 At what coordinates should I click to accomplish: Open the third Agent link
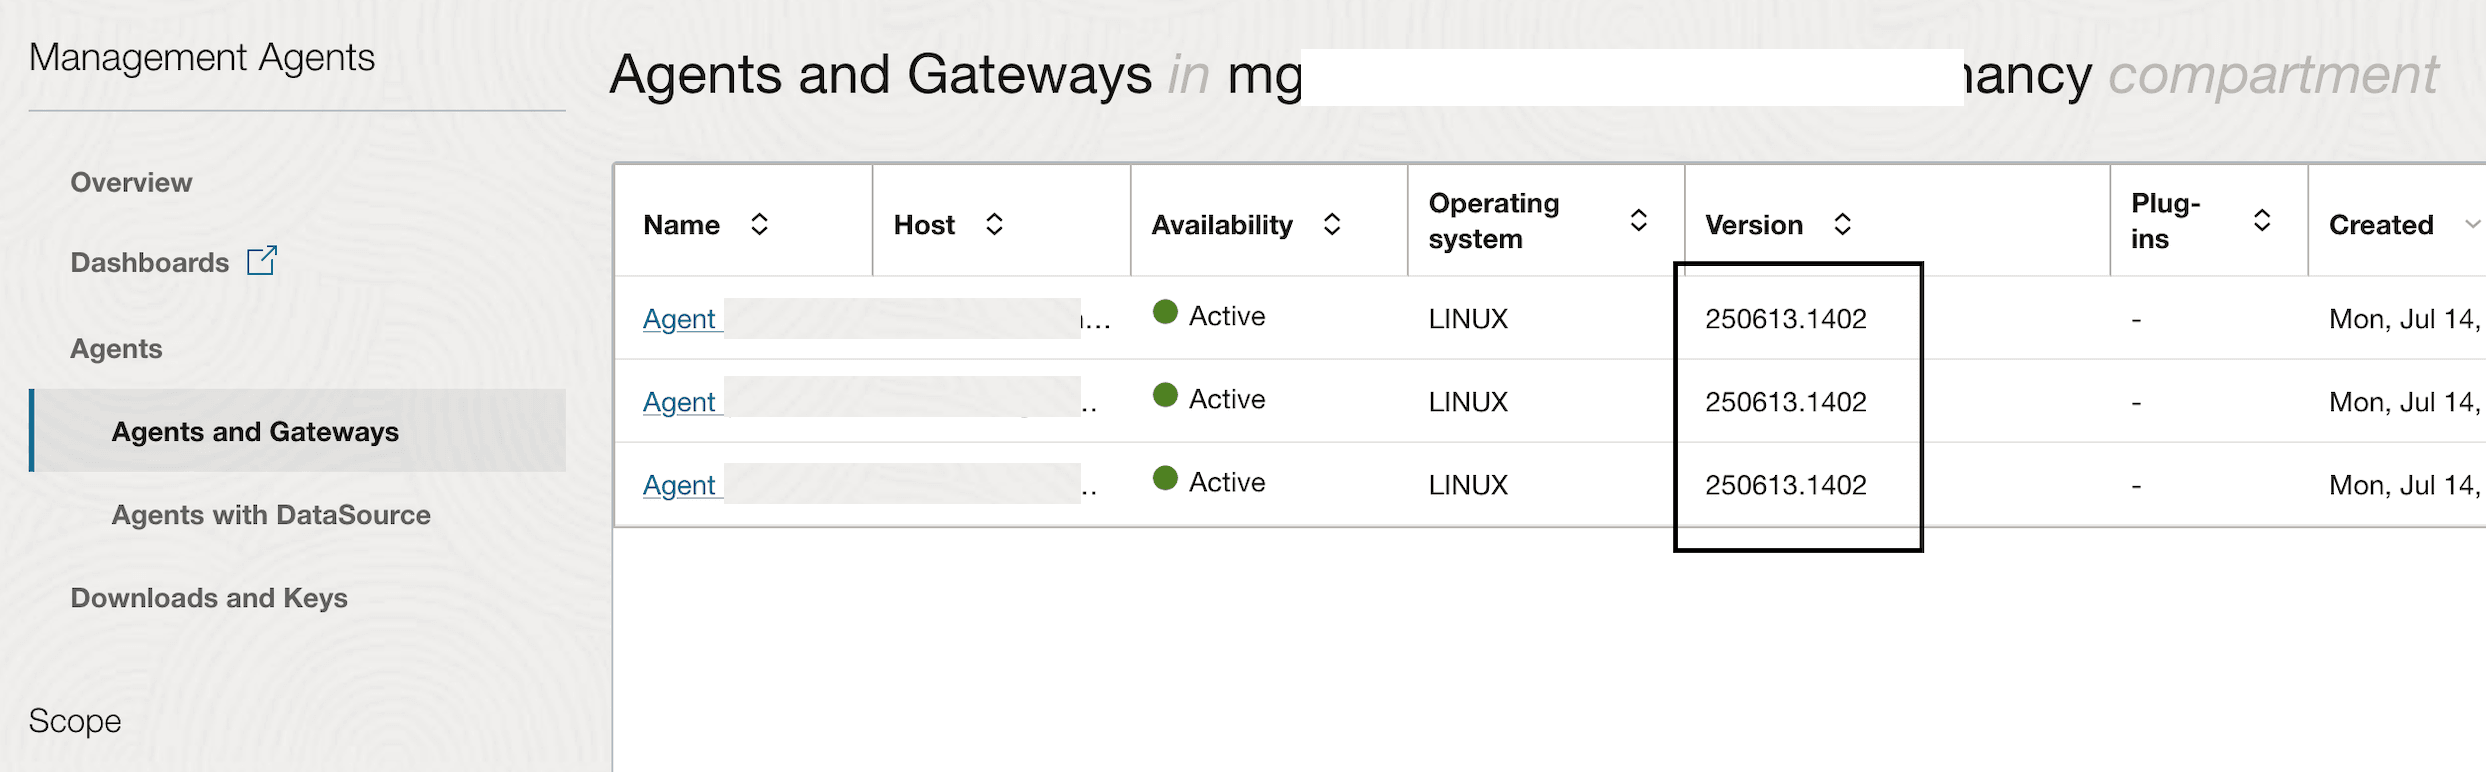click(679, 484)
